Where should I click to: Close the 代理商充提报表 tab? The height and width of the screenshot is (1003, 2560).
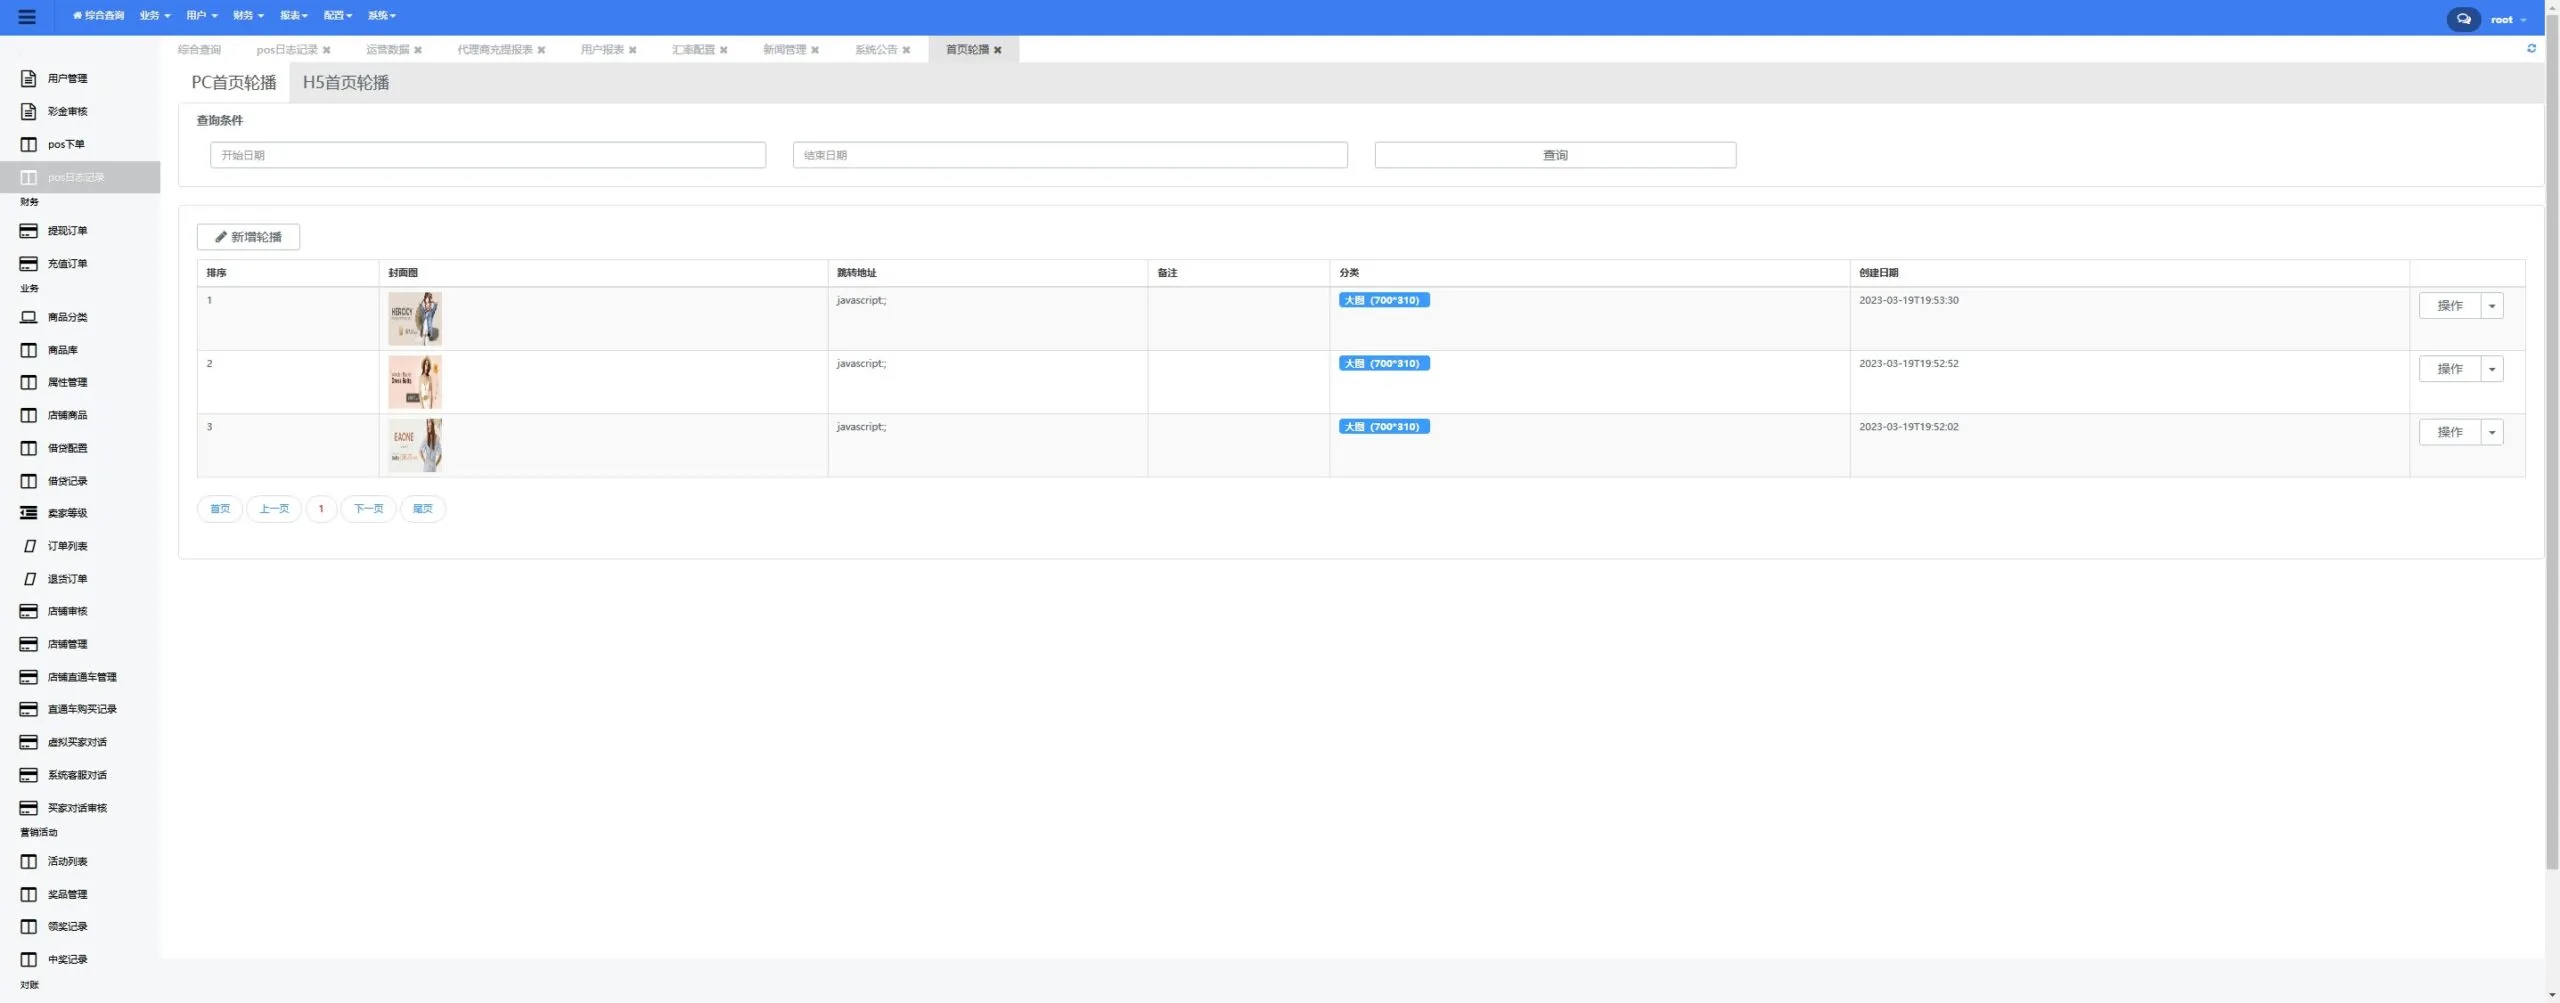click(541, 50)
